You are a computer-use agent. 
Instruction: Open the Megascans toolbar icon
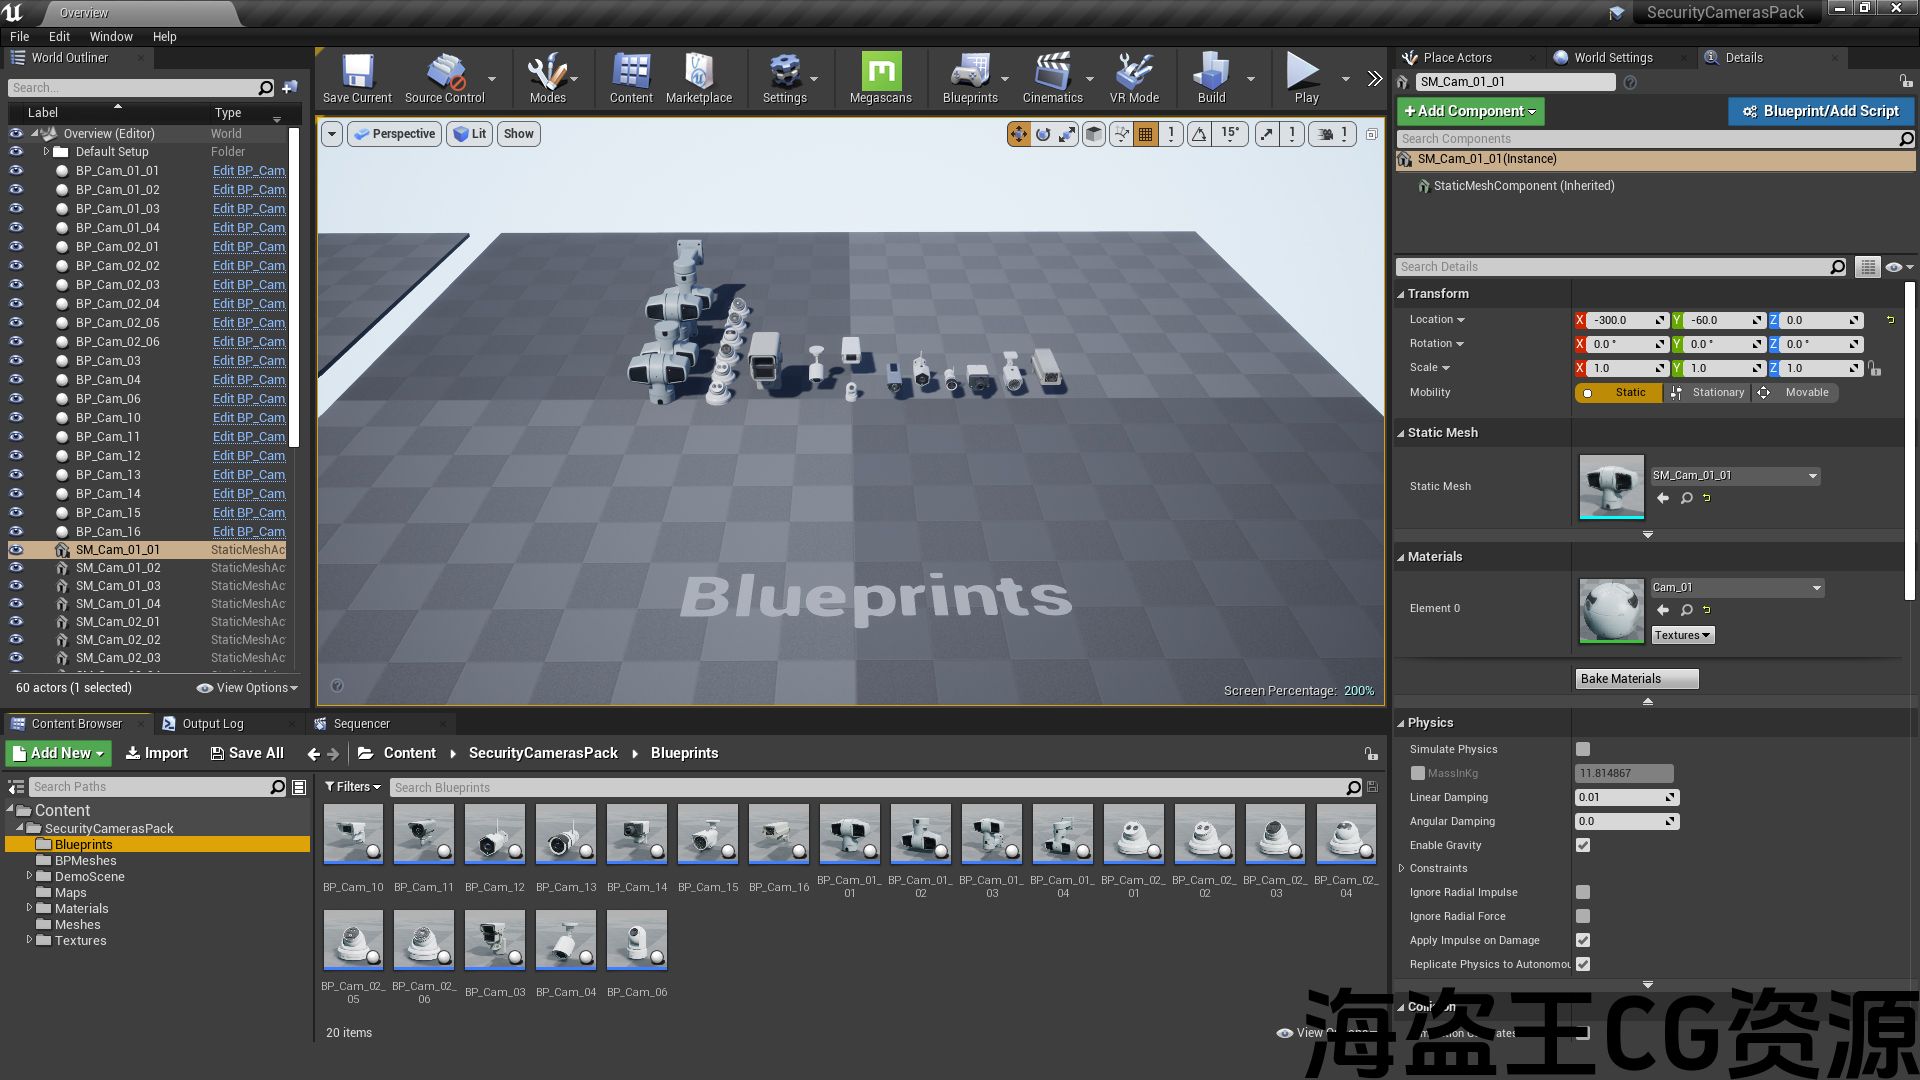(x=880, y=78)
